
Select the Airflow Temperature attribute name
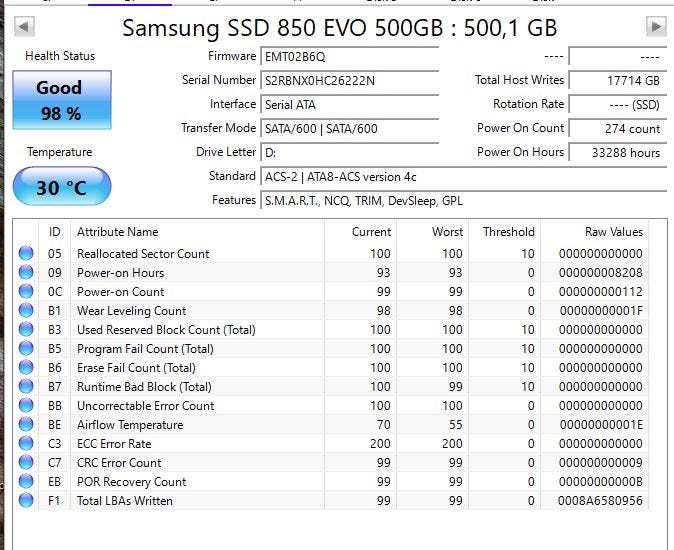pyautogui.click(x=130, y=425)
